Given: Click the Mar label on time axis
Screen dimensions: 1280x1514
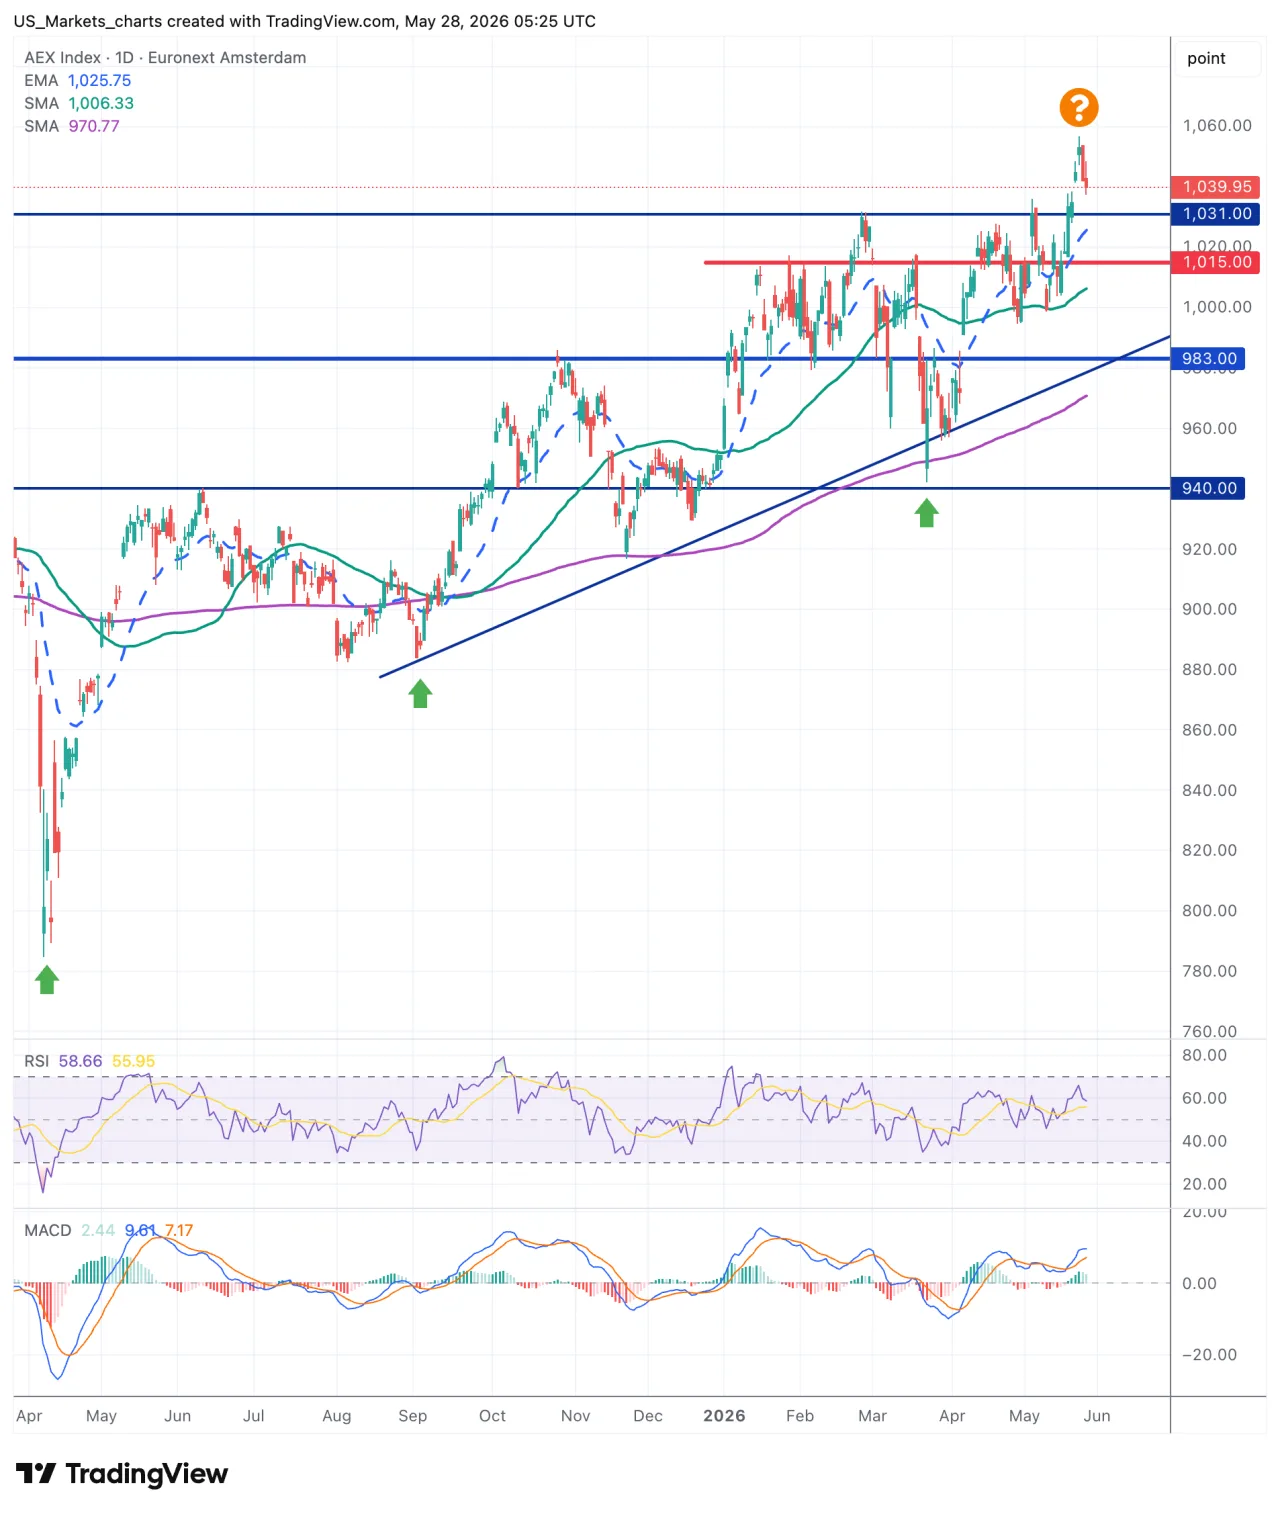Looking at the screenshot, I should [873, 1416].
